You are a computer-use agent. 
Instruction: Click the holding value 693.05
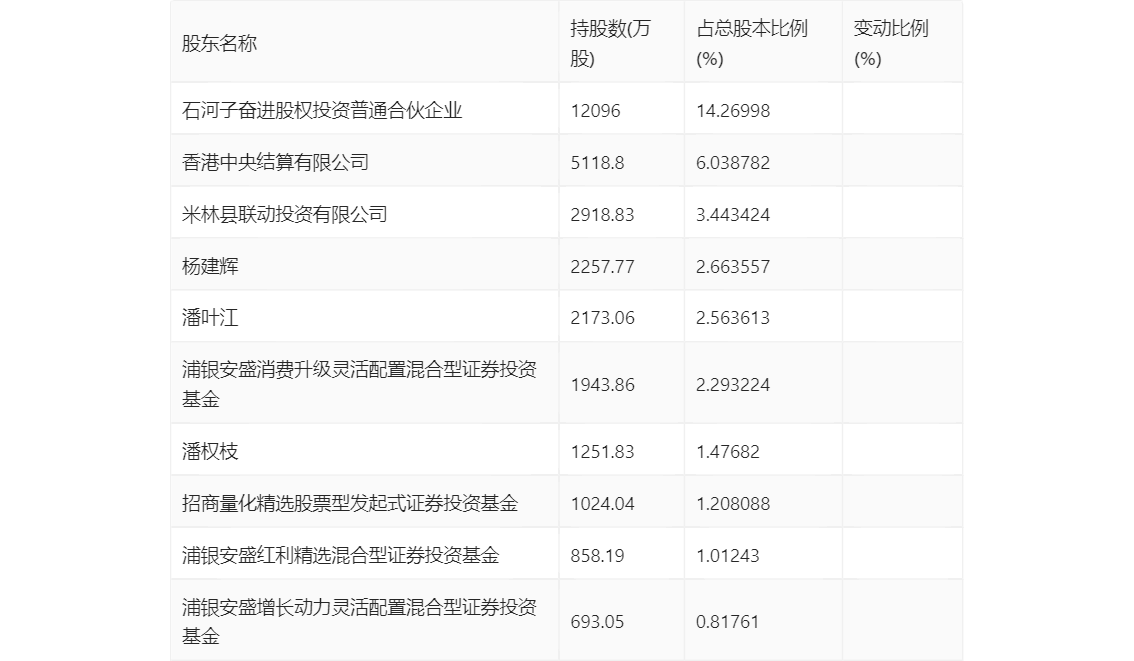[x=597, y=622]
